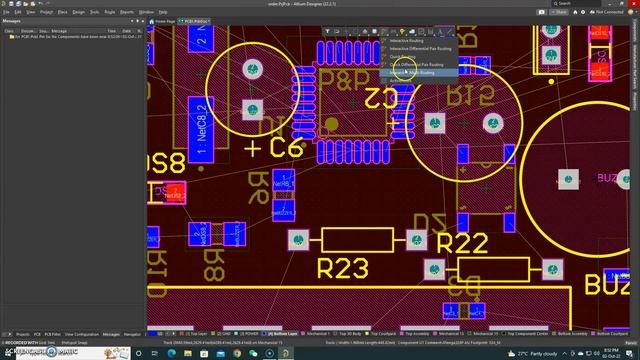Select the PCB message row in Messages list
This screenshot has width=640, height=360.
73,37
